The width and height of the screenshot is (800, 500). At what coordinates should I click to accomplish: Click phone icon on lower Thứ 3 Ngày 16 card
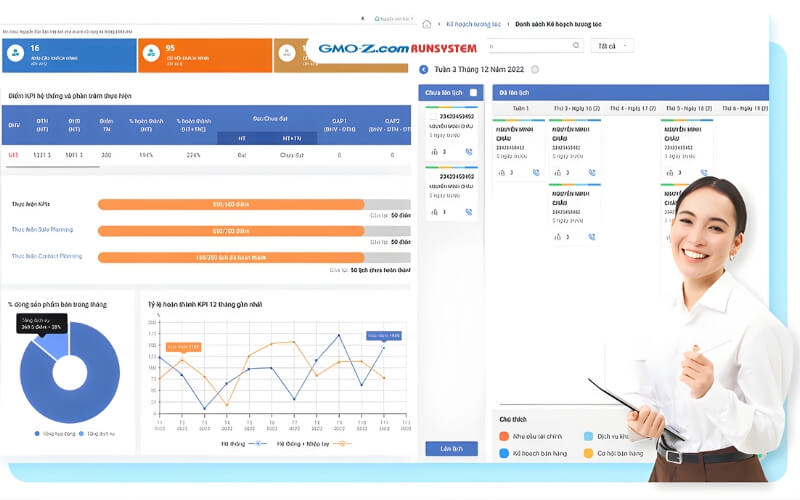[x=592, y=237]
